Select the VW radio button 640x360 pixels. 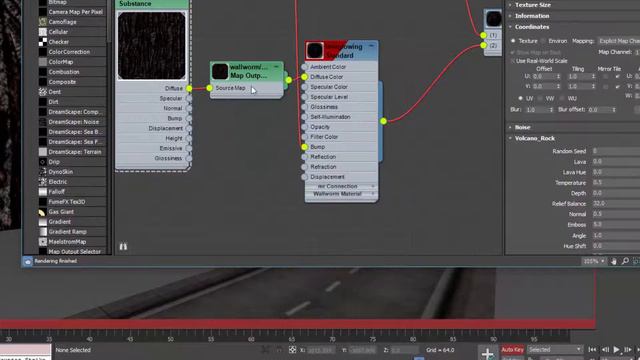click(x=540, y=98)
